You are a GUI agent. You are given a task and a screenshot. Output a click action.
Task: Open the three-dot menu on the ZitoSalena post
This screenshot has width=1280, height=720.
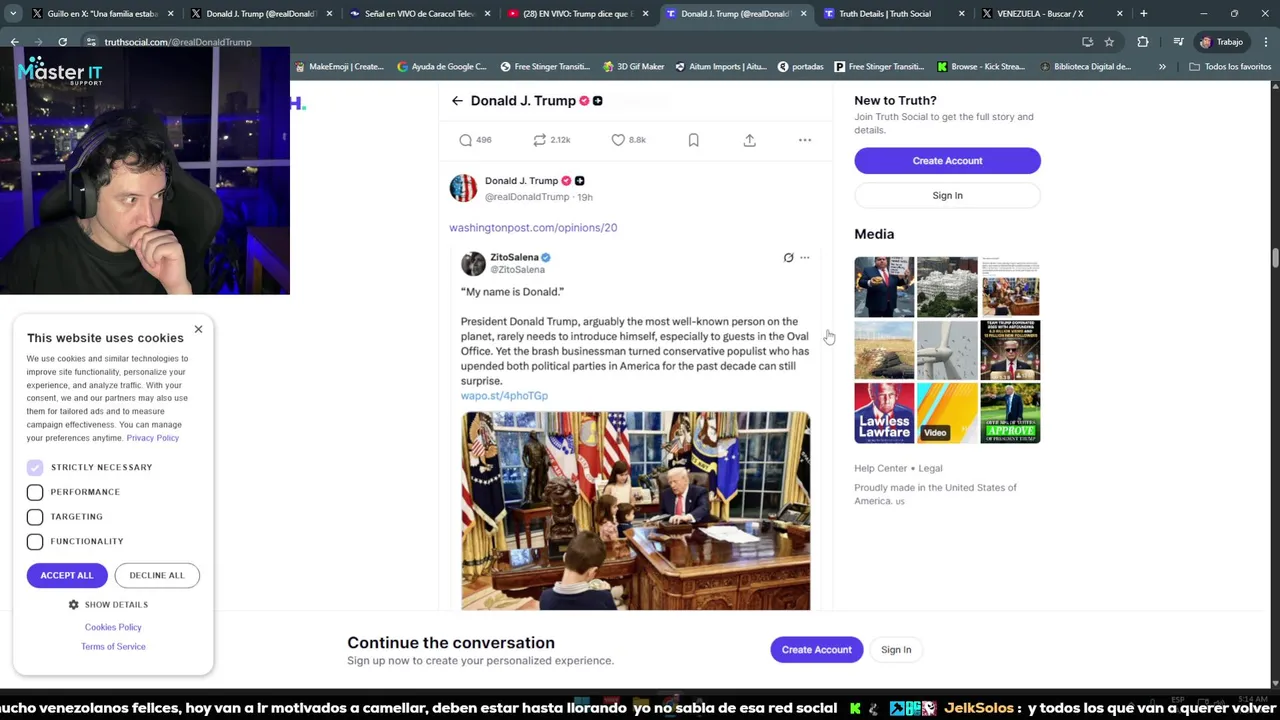pos(804,258)
